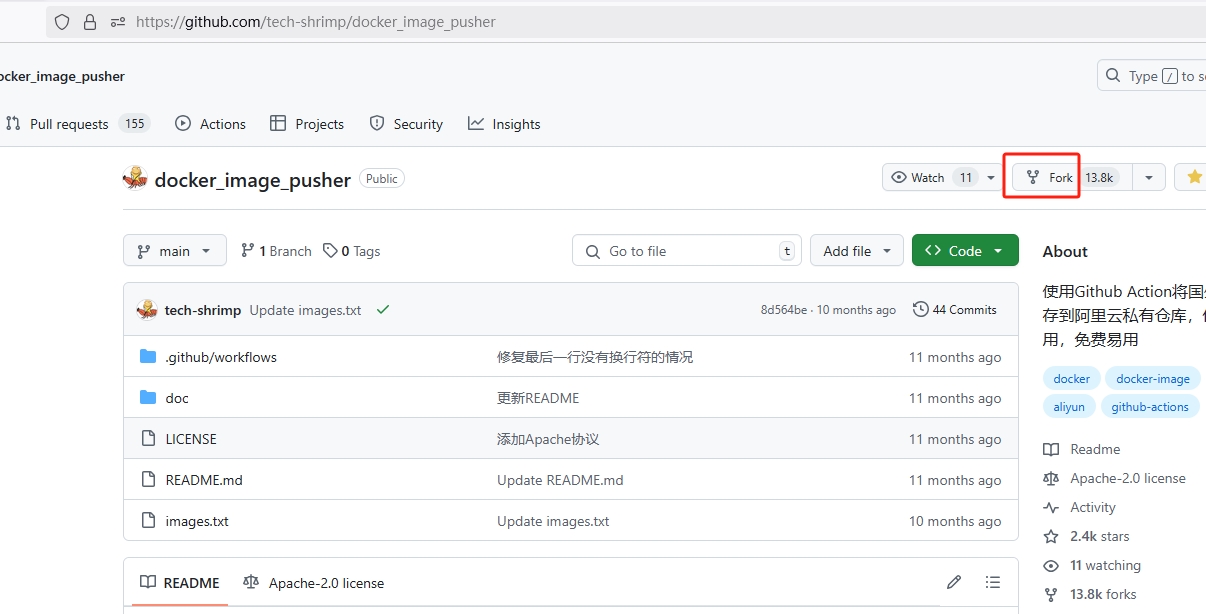Open the Fork options dropdown arrow
The image size is (1206, 614).
click(x=1148, y=178)
